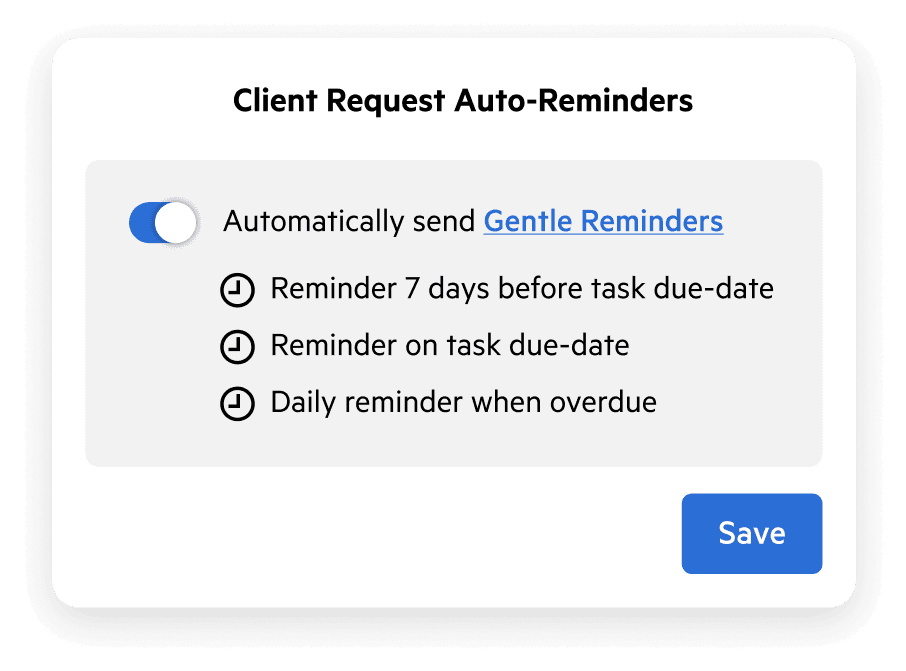This screenshot has width=906, height=671.
Task: Click the clock icon next to Reminder on task due-date
Action: (237, 347)
